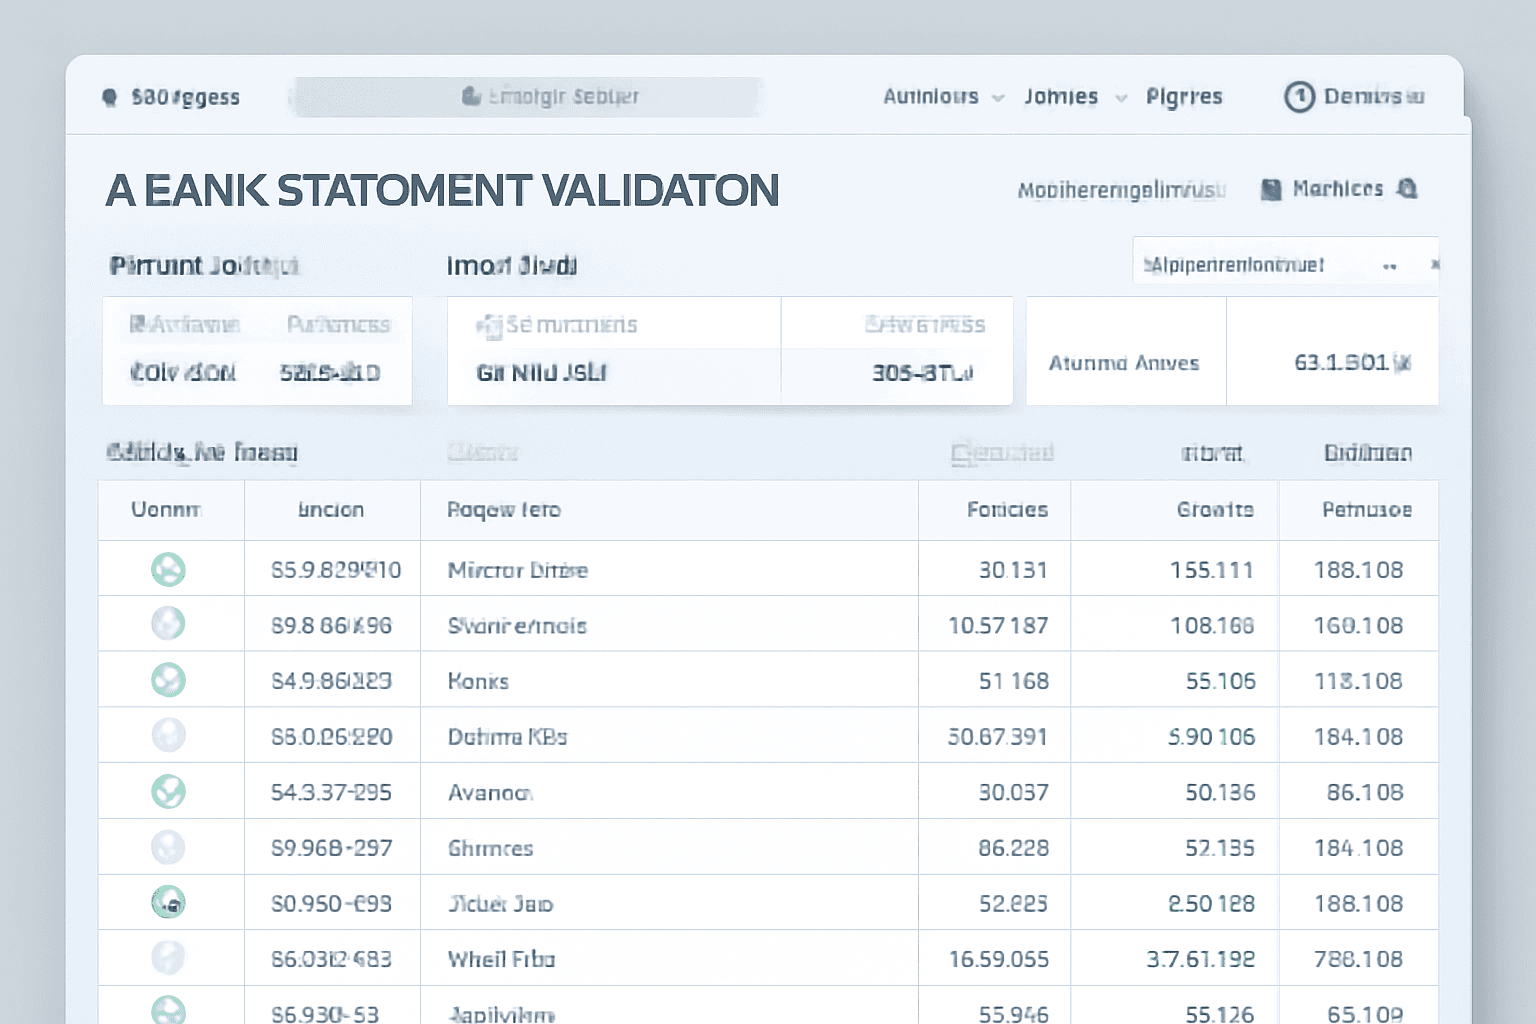Click the small x icon in dropdown box
This screenshot has width=1536, height=1024.
(1434, 264)
